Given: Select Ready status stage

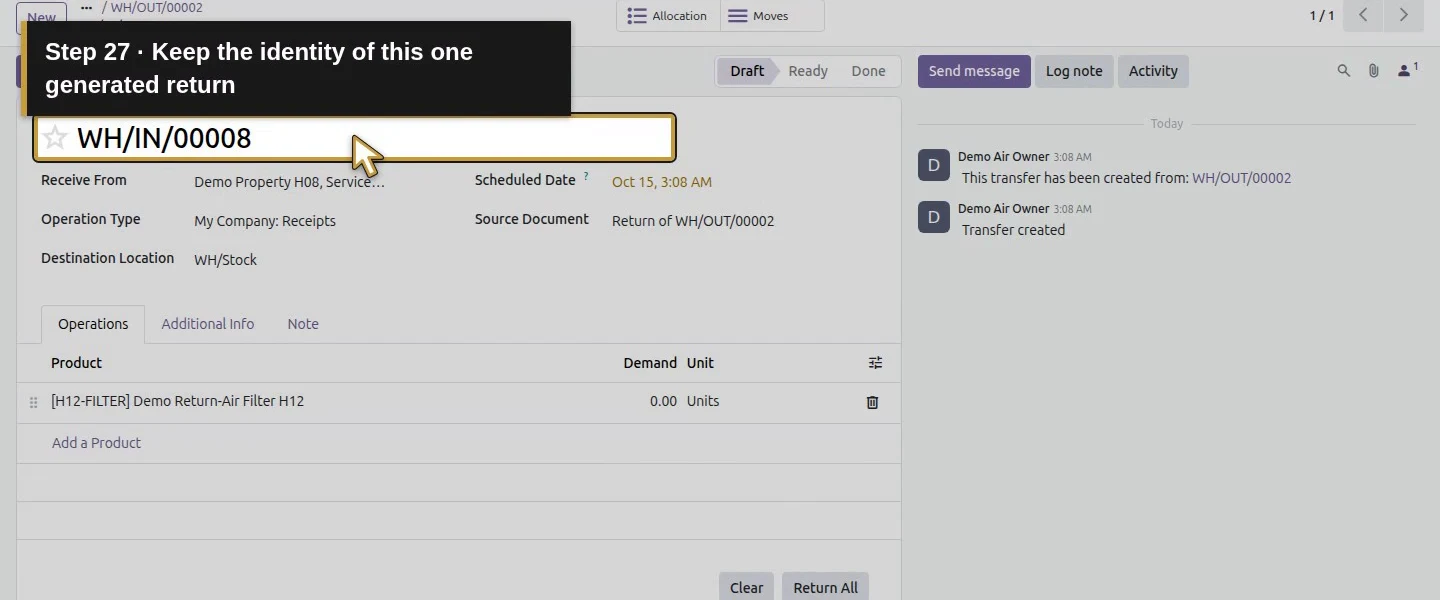Looking at the screenshot, I should click(808, 71).
